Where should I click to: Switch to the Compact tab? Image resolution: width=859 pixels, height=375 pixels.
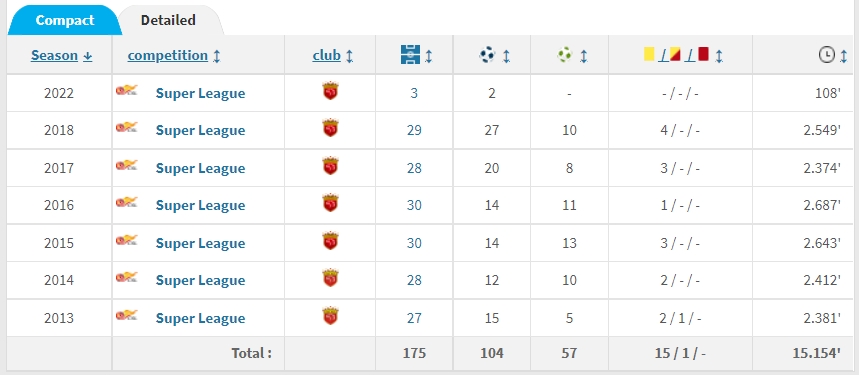click(65, 20)
